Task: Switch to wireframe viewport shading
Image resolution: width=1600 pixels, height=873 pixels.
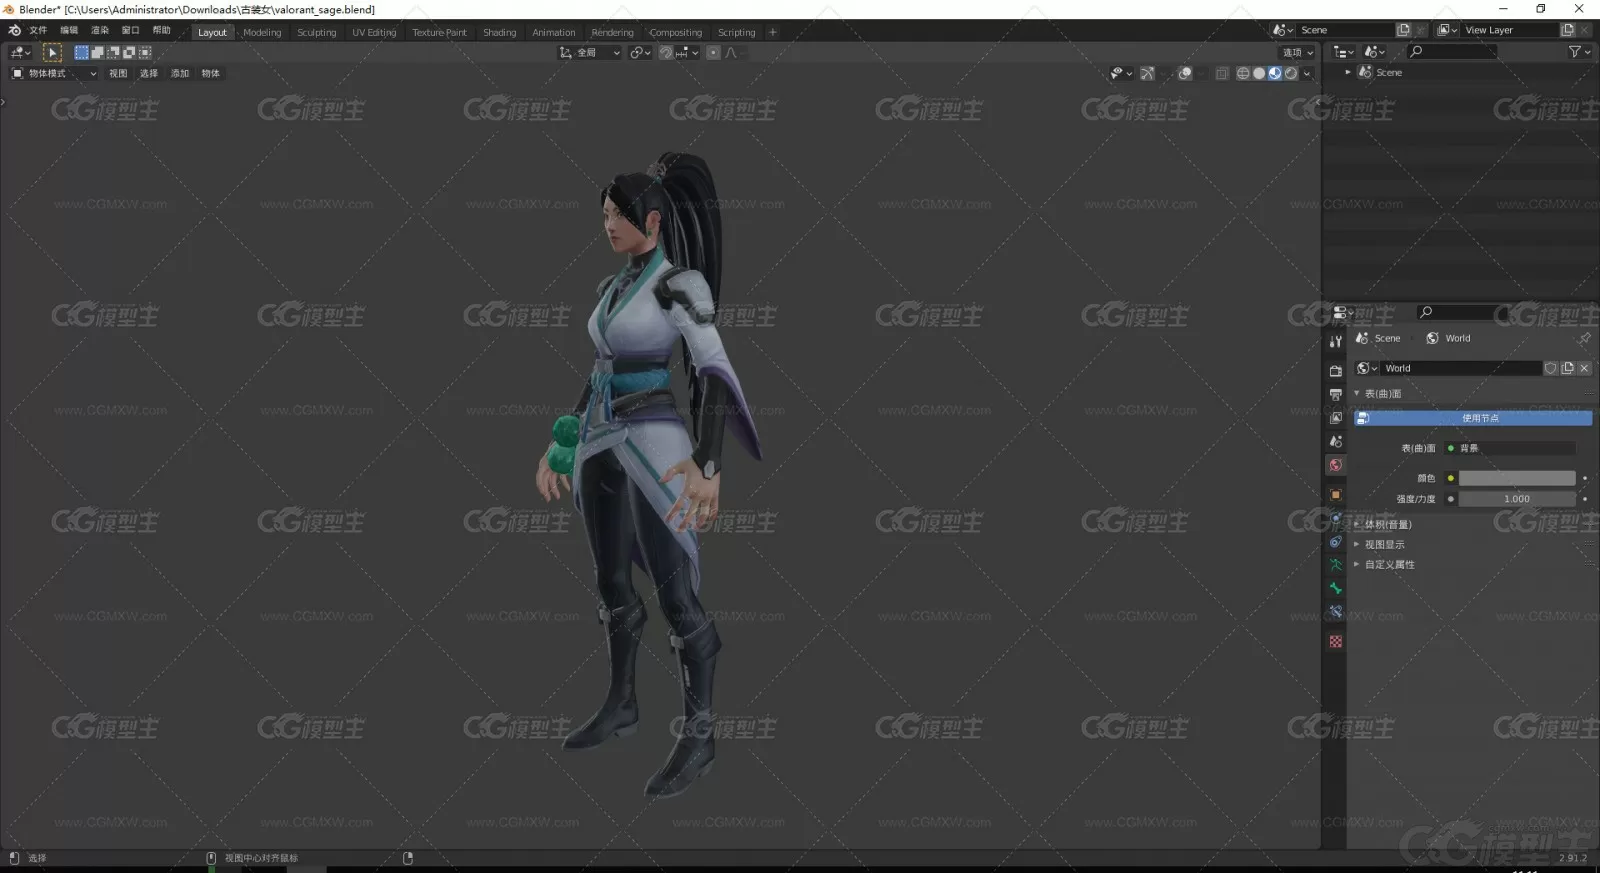Action: (1243, 73)
